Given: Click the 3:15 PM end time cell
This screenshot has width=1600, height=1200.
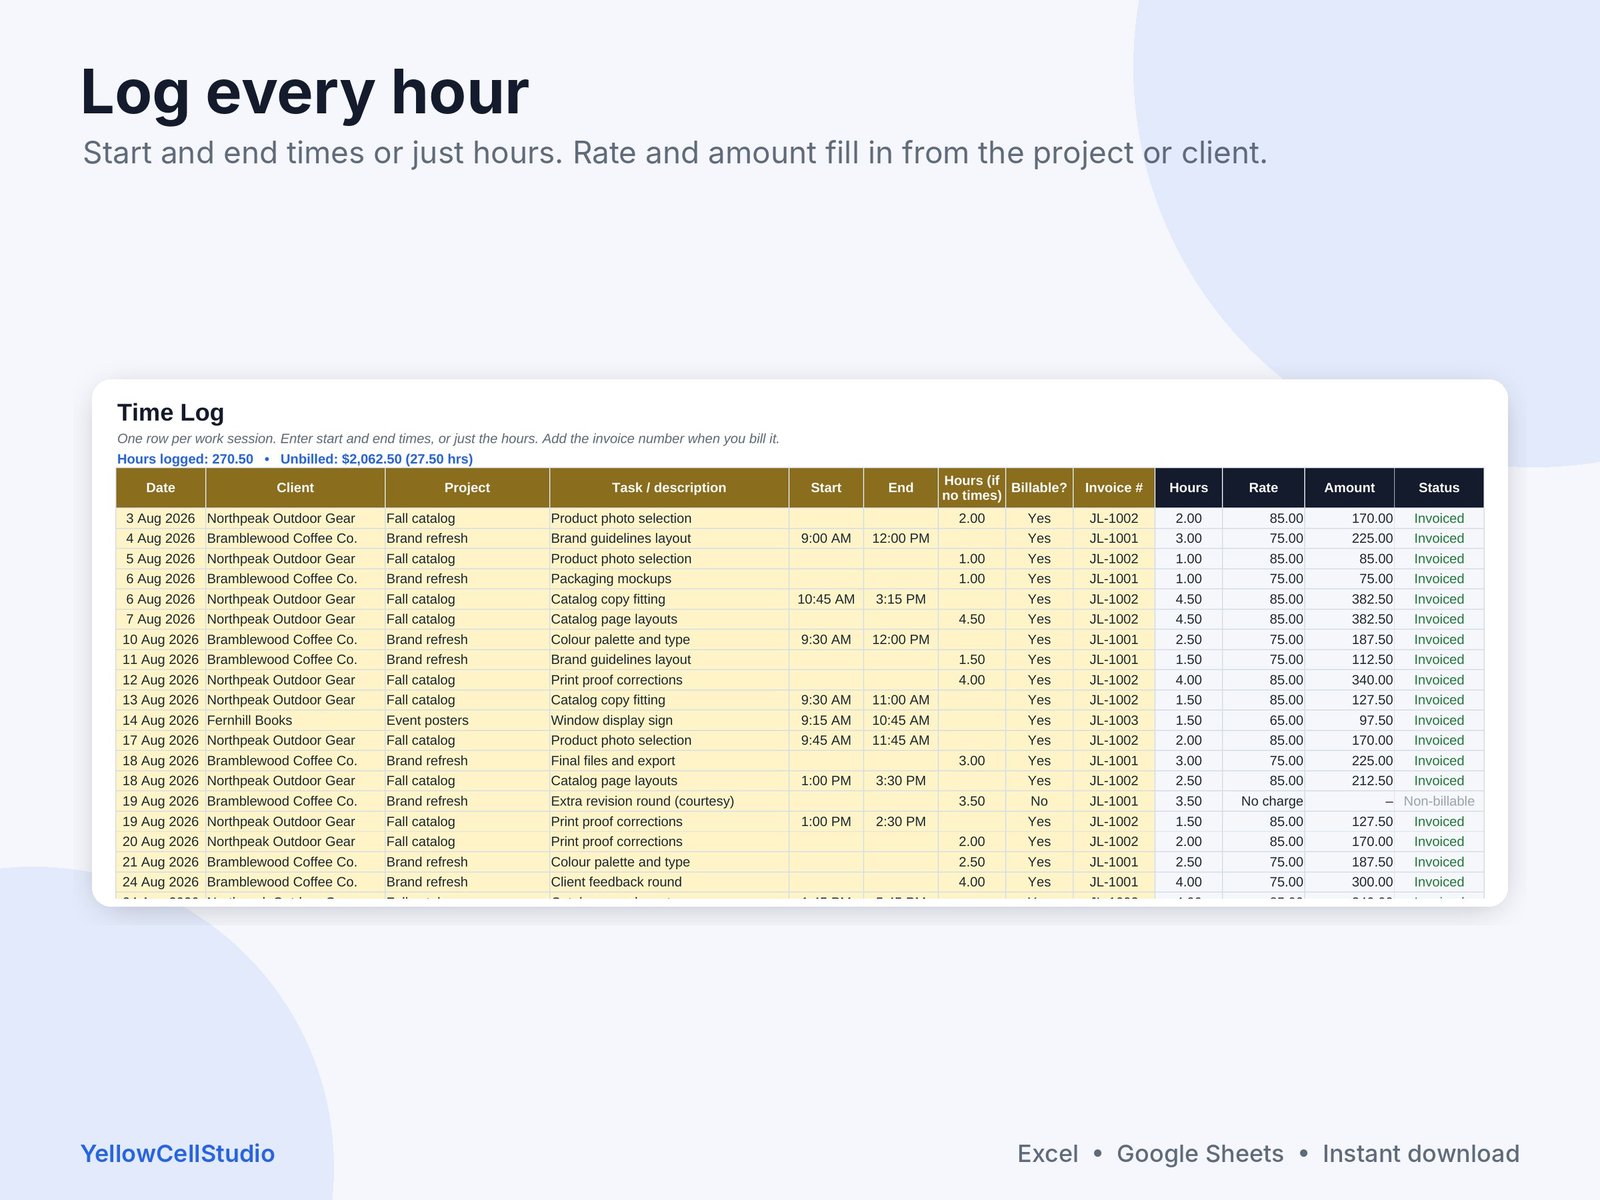Looking at the screenshot, I should click(x=901, y=599).
